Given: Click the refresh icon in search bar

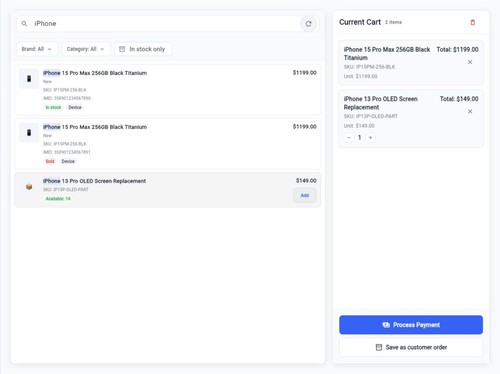Looking at the screenshot, I should coord(308,24).
